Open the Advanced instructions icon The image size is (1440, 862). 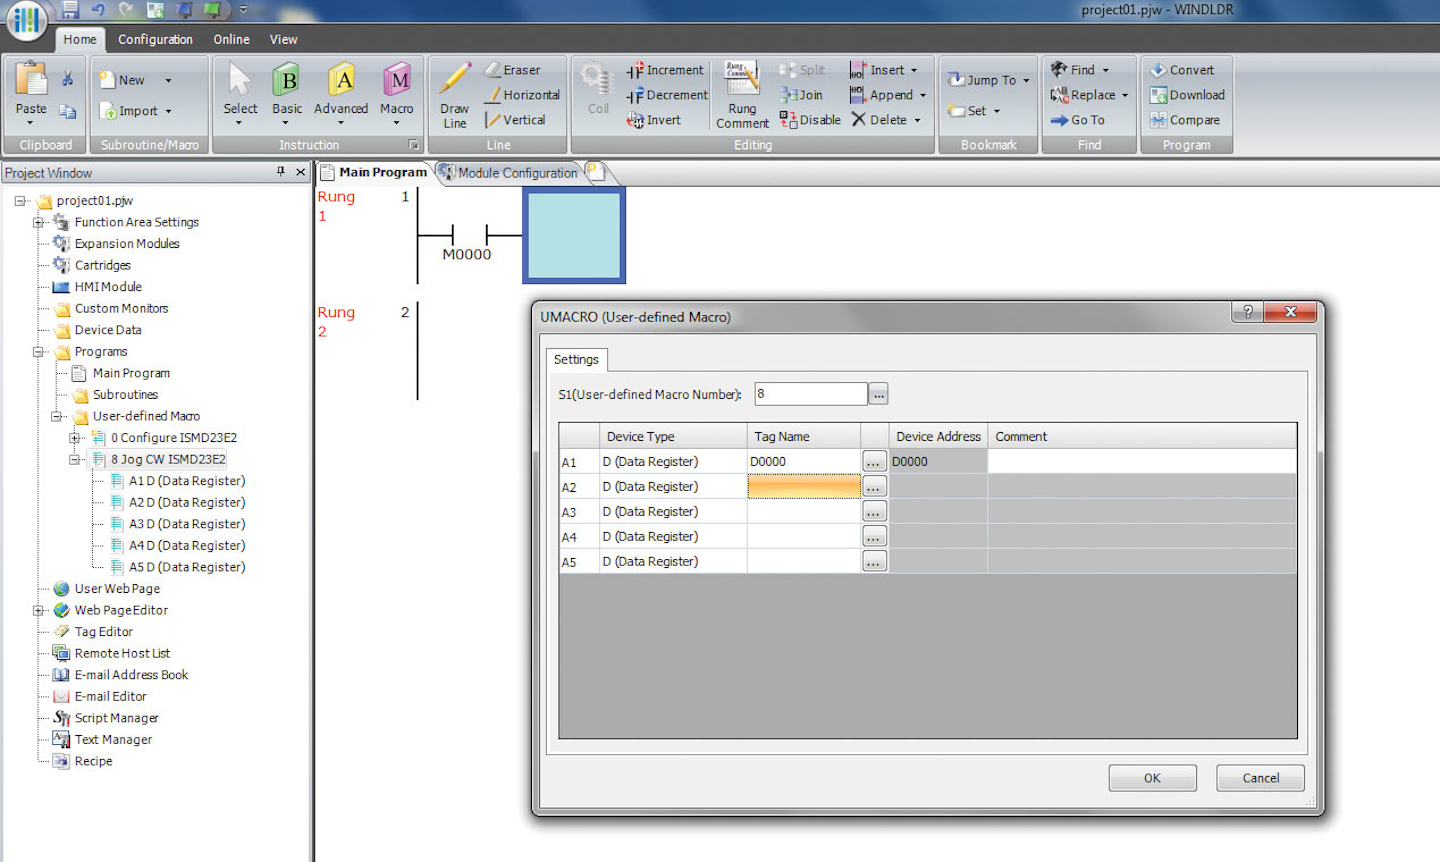pyautogui.click(x=342, y=82)
